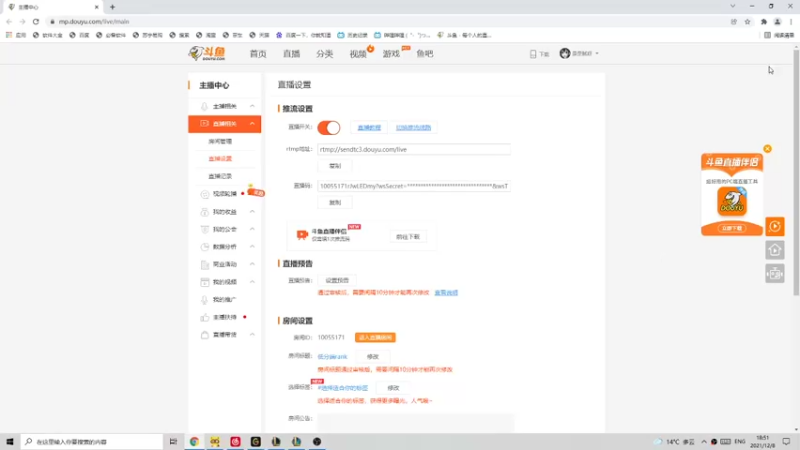The width and height of the screenshot is (800, 450).
Task: Click the 斗鱼直播伴侣 camera icon
Action: coord(302,234)
